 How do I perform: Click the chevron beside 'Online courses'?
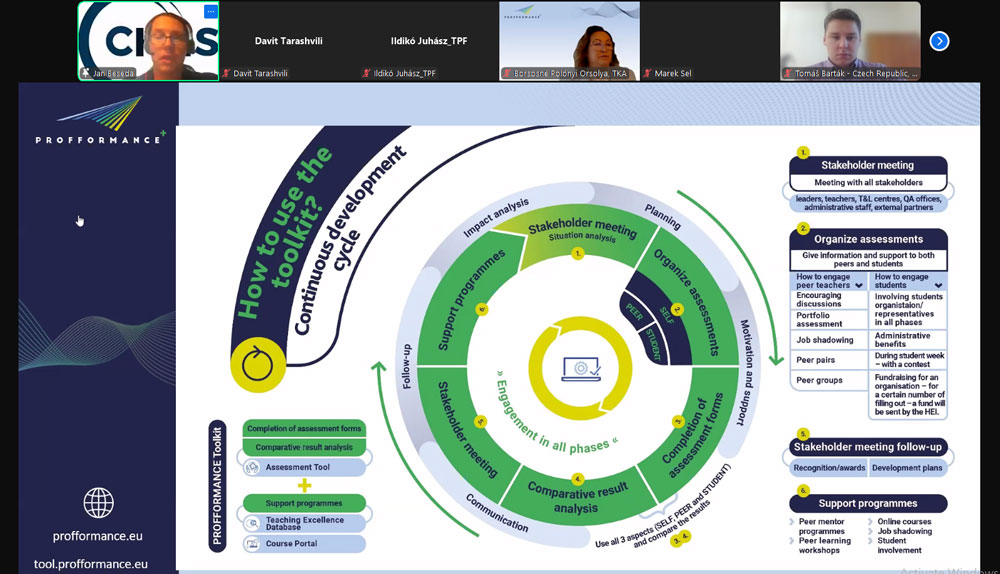pos(870,522)
